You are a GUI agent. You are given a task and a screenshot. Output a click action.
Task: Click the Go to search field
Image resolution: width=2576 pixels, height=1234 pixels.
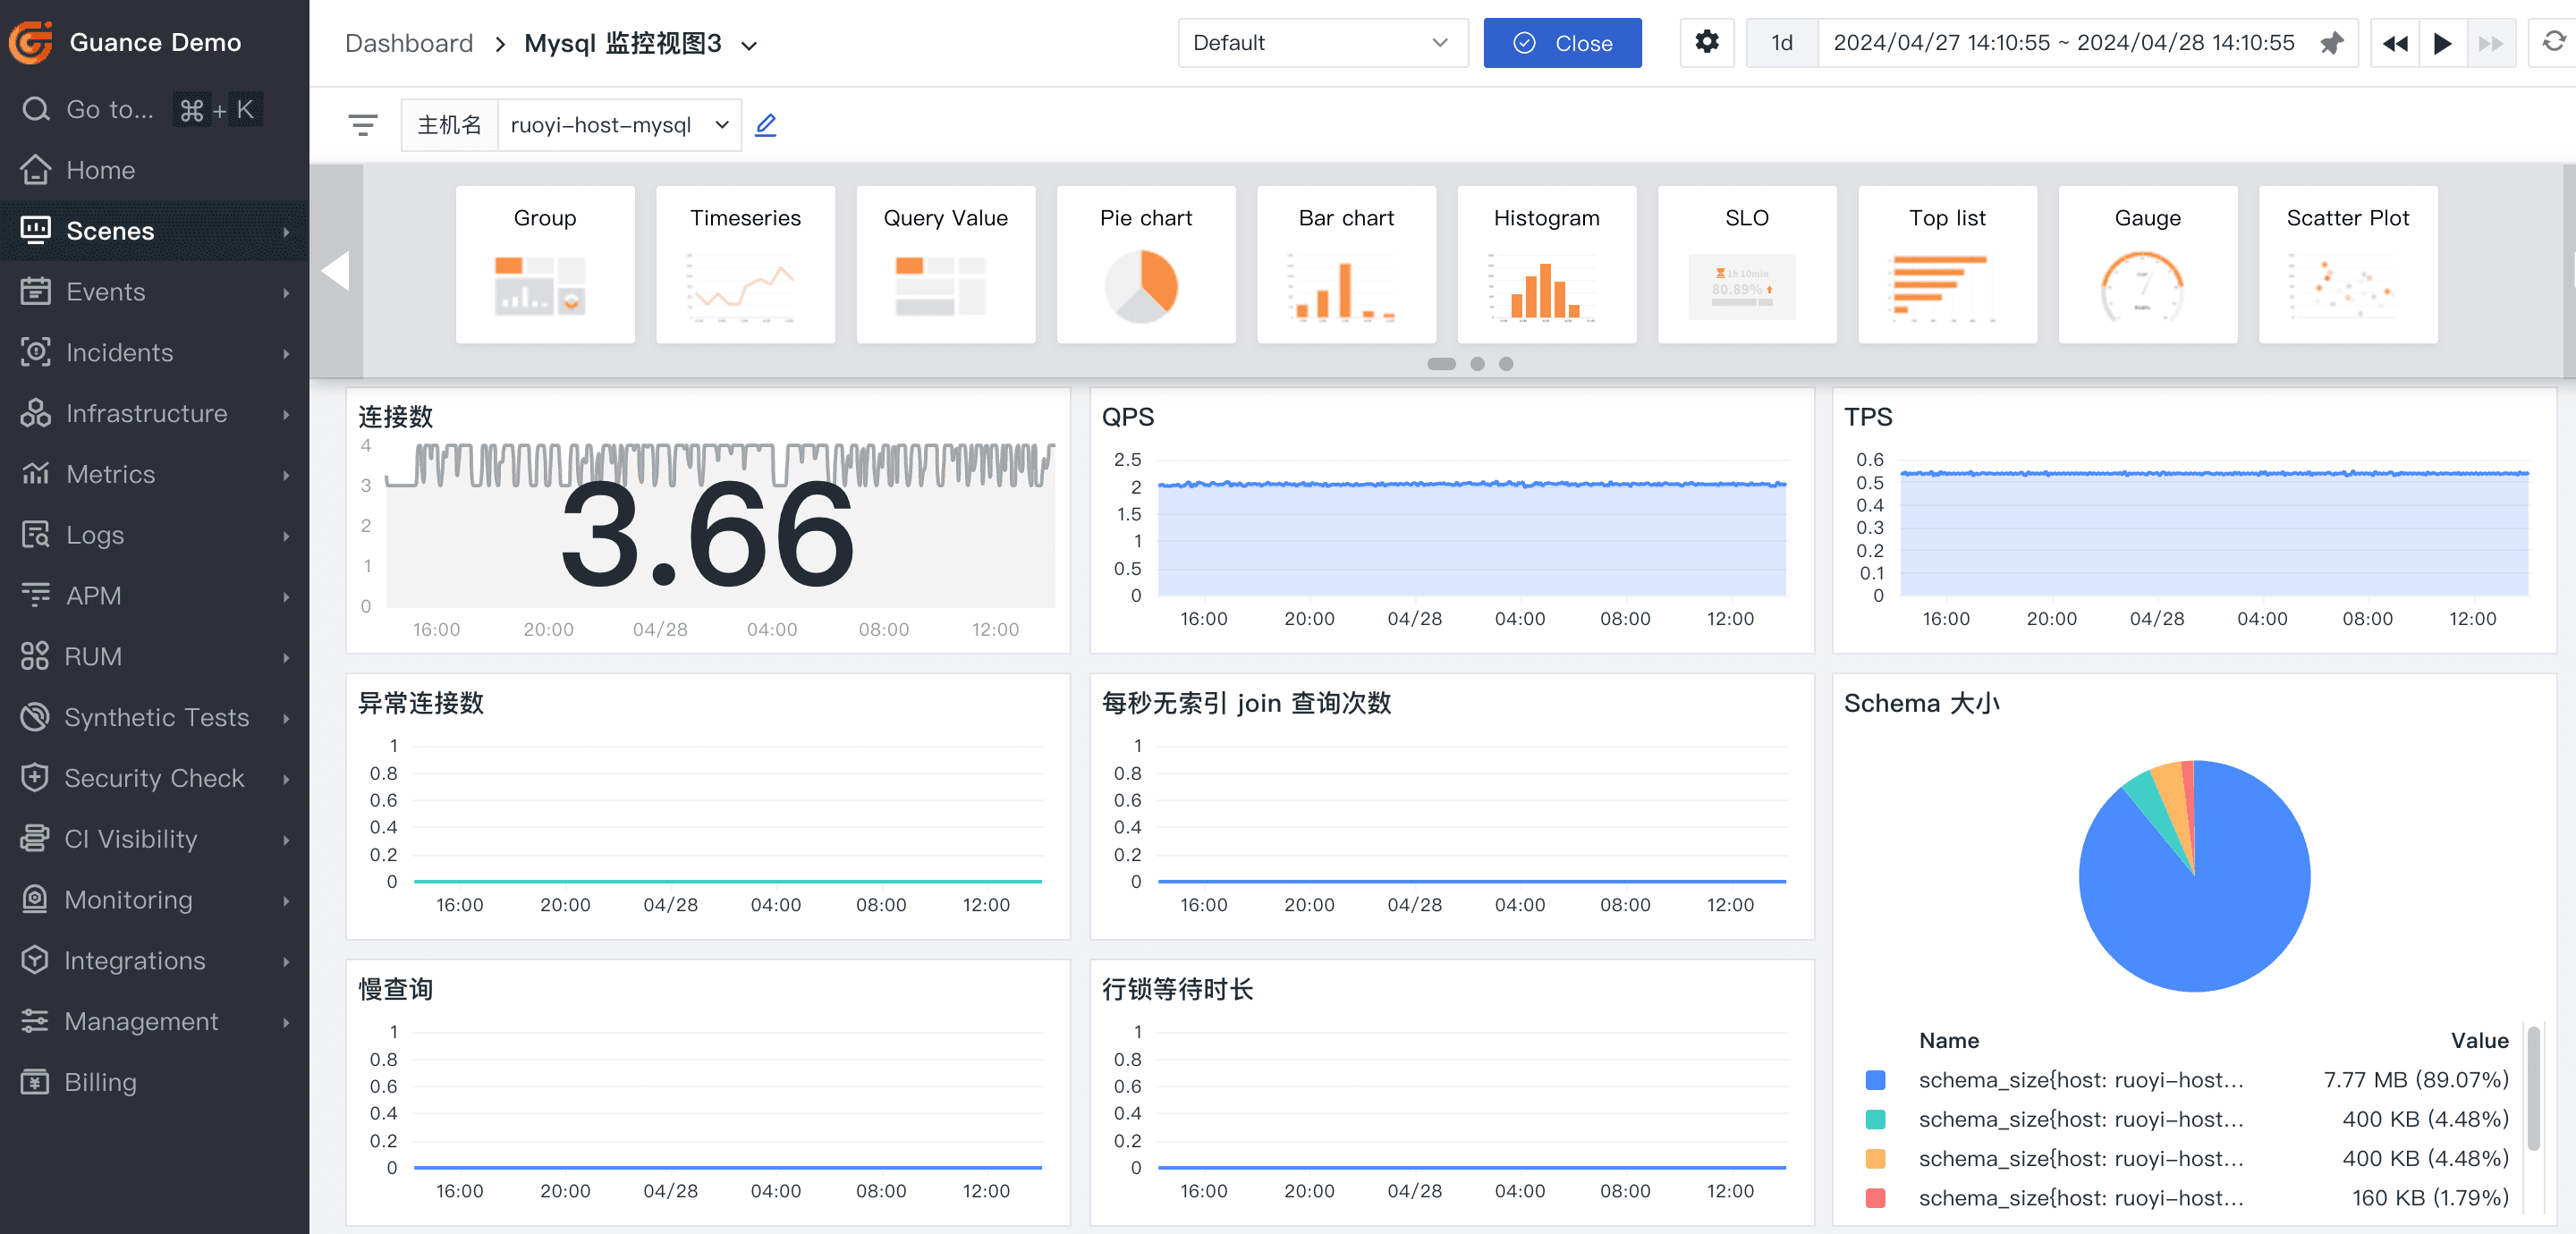pos(110,109)
